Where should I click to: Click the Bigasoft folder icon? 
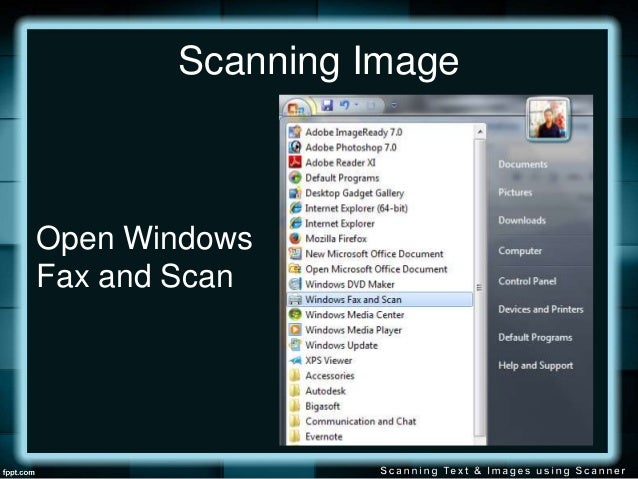click(295, 406)
